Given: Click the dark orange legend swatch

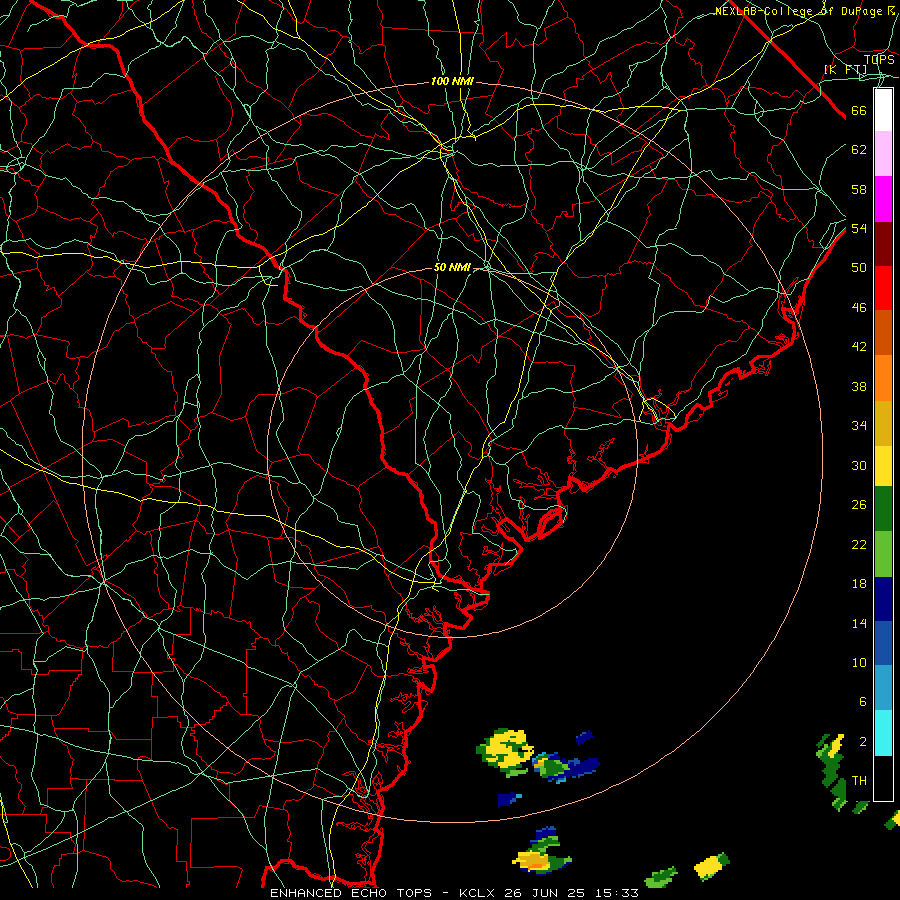Looking at the screenshot, I should [883, 332].
